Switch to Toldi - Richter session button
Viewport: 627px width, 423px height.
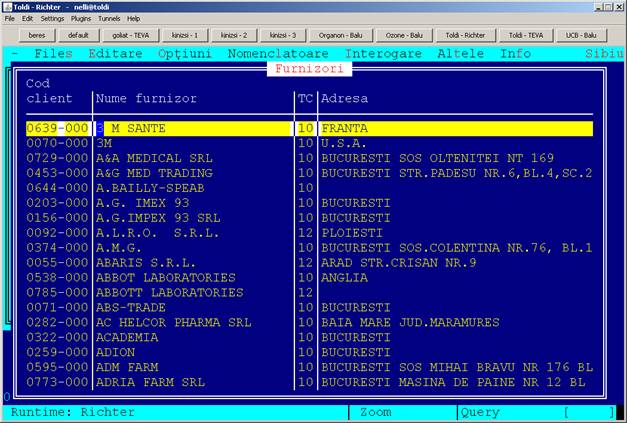point(465,35)
